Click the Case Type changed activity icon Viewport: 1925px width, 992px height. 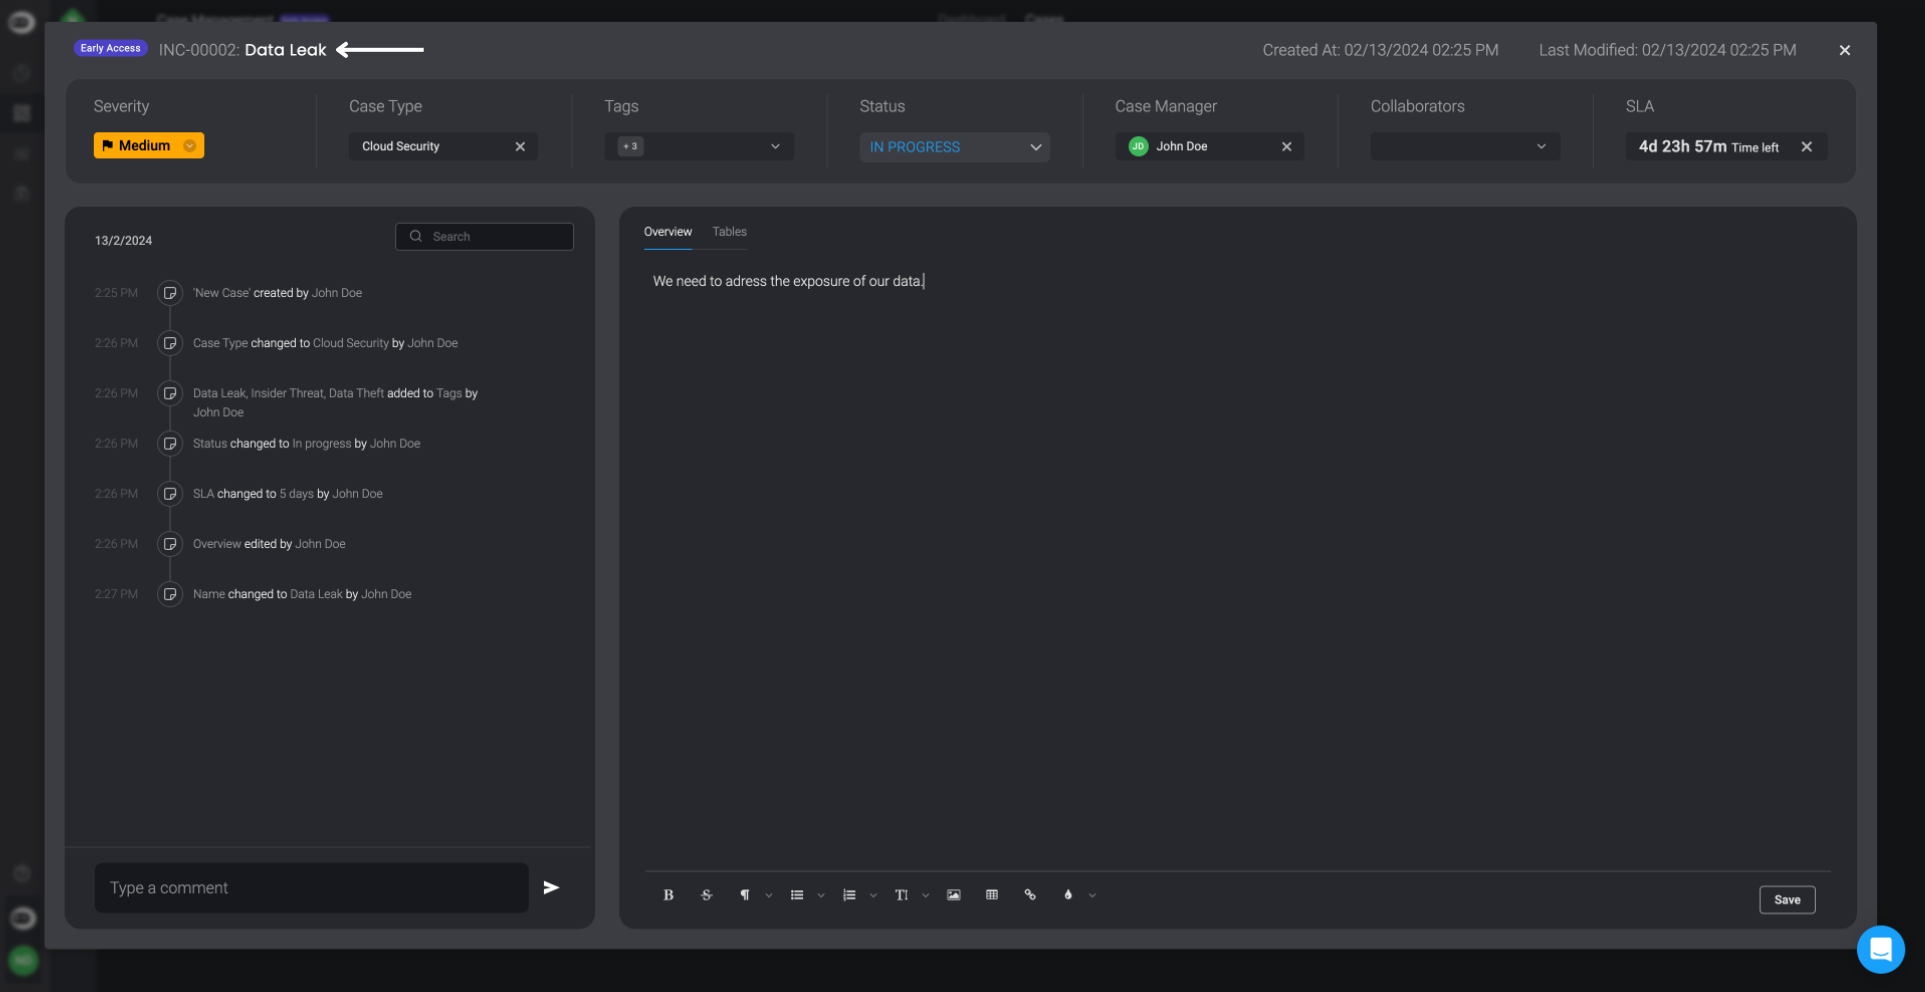[170, 343]
